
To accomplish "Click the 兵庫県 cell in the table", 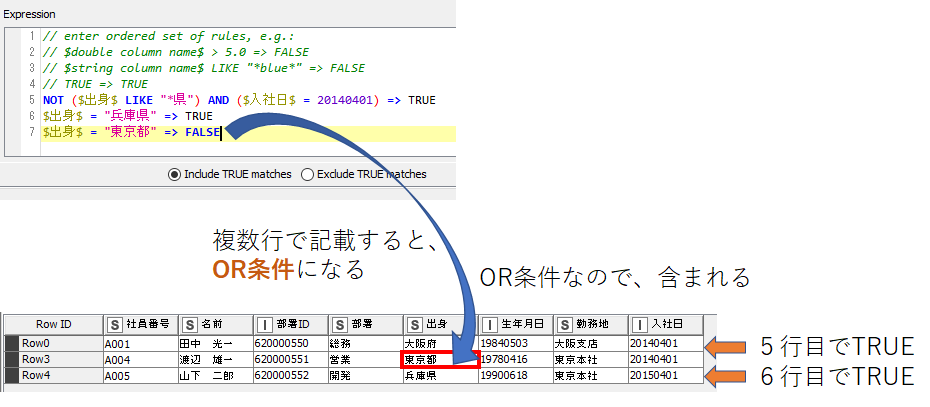I will tap(441, 376).
